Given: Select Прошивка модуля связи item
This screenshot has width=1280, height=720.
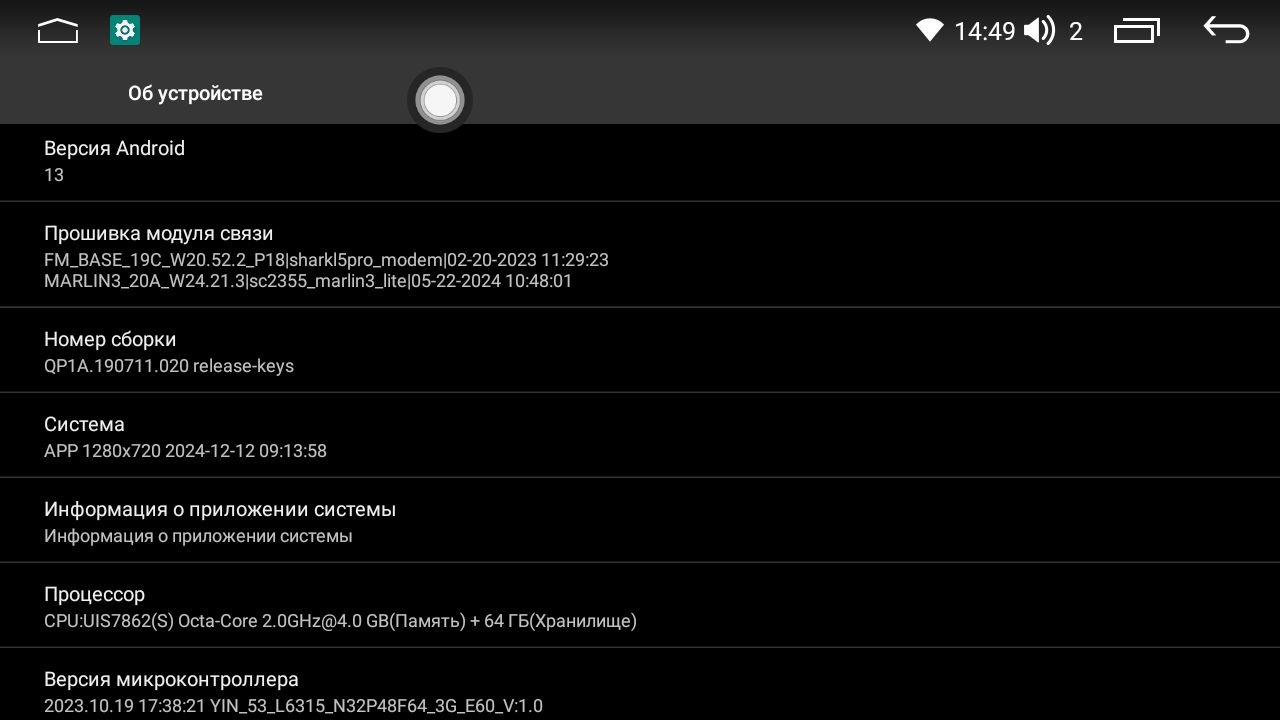Looking at the screenshot, I should tap(640, 255).
